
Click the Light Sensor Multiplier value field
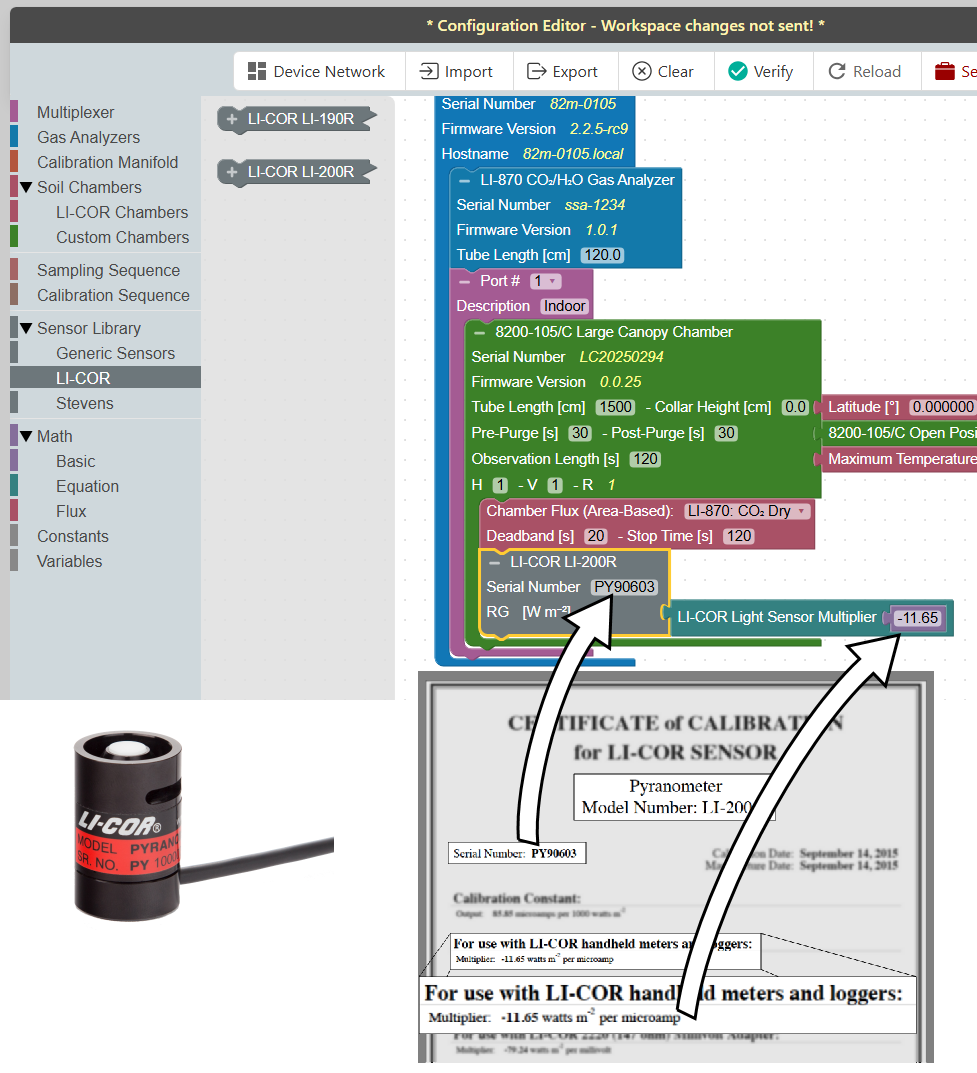[x=917, y=618]
